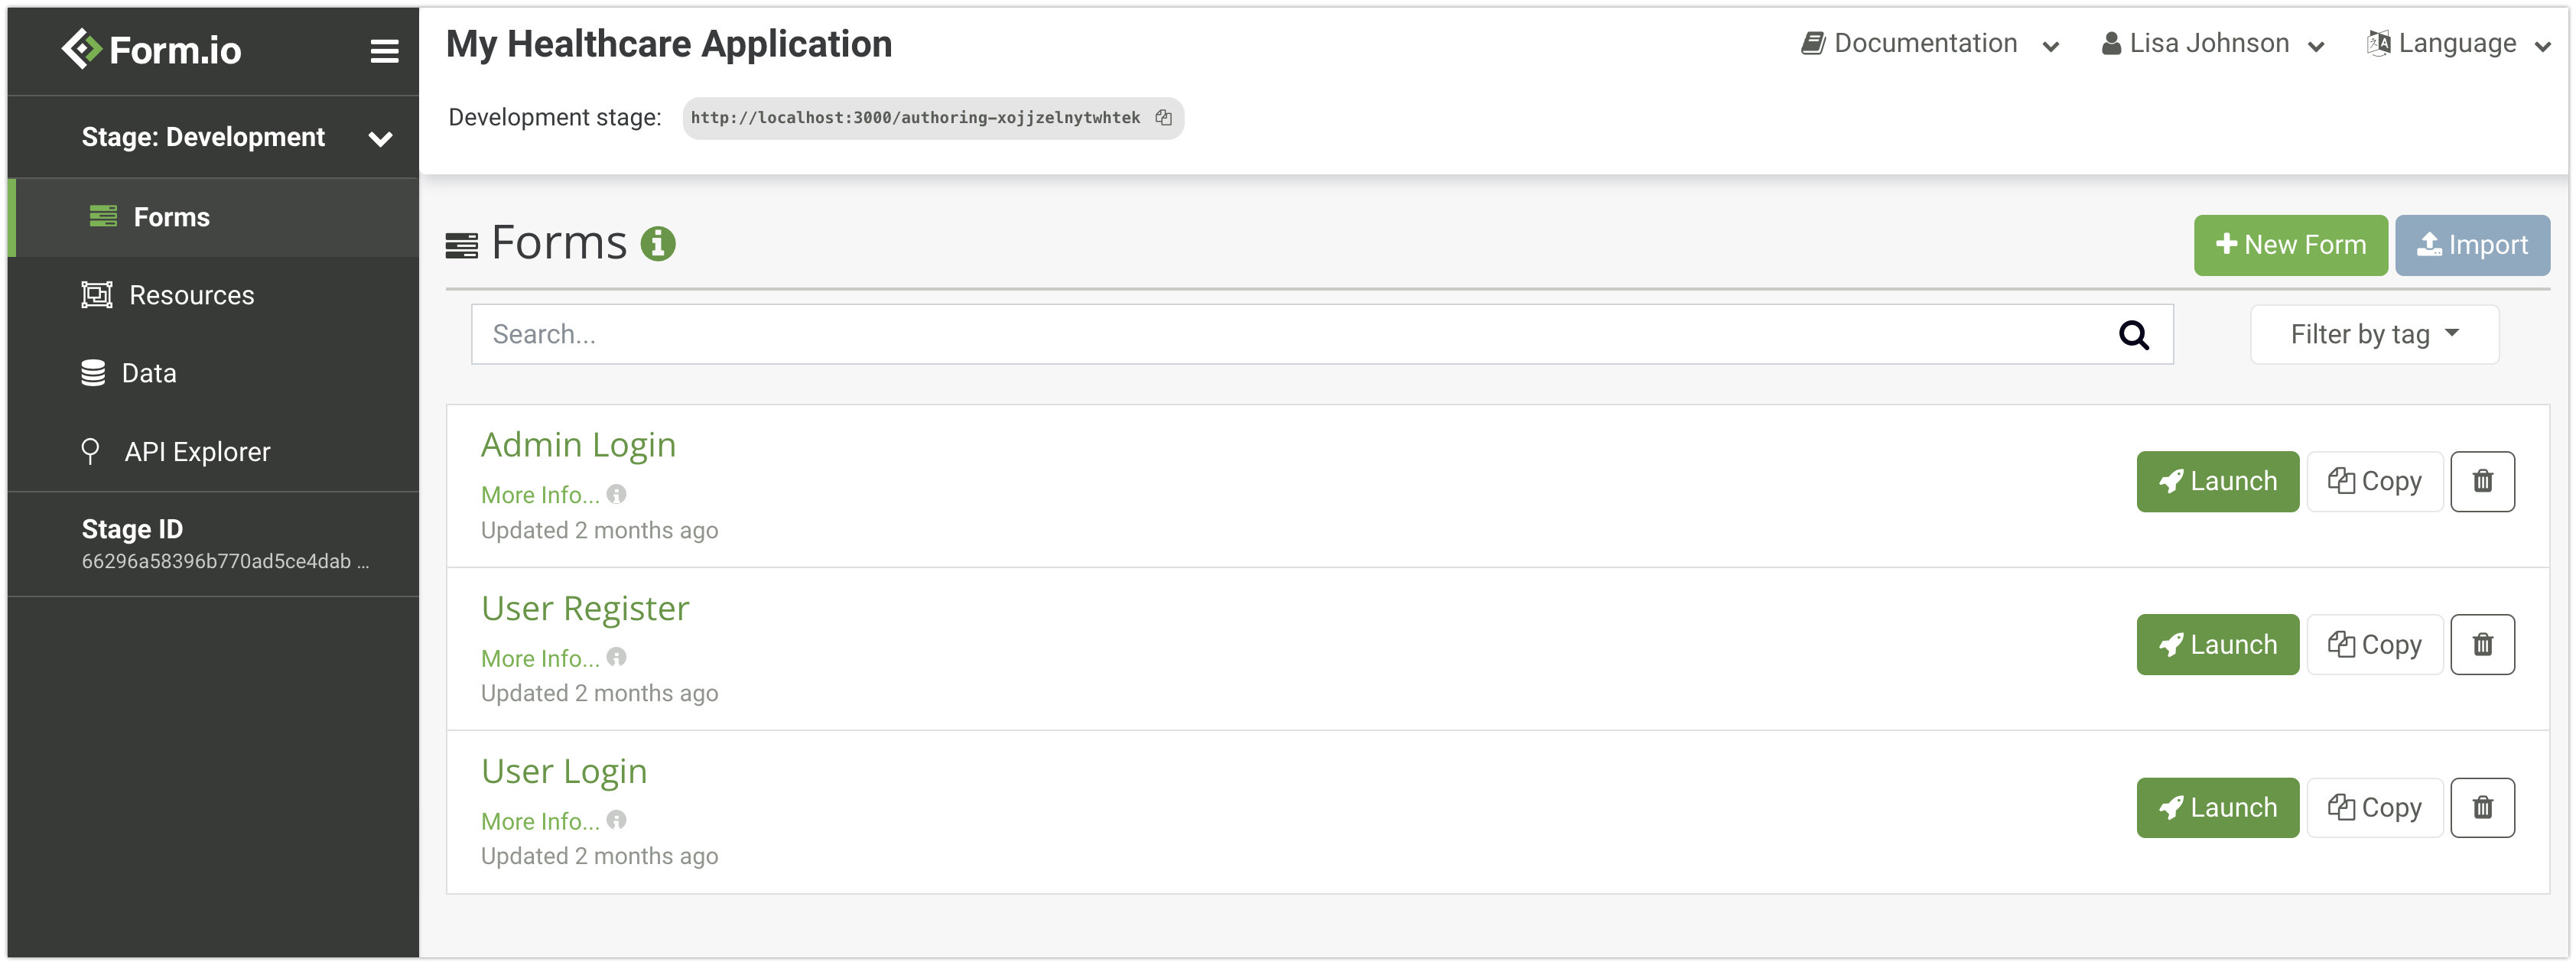The width and height of the screenshot is (2576, 965).
Task: Launch the User Register form
Action: (2217, 645)
